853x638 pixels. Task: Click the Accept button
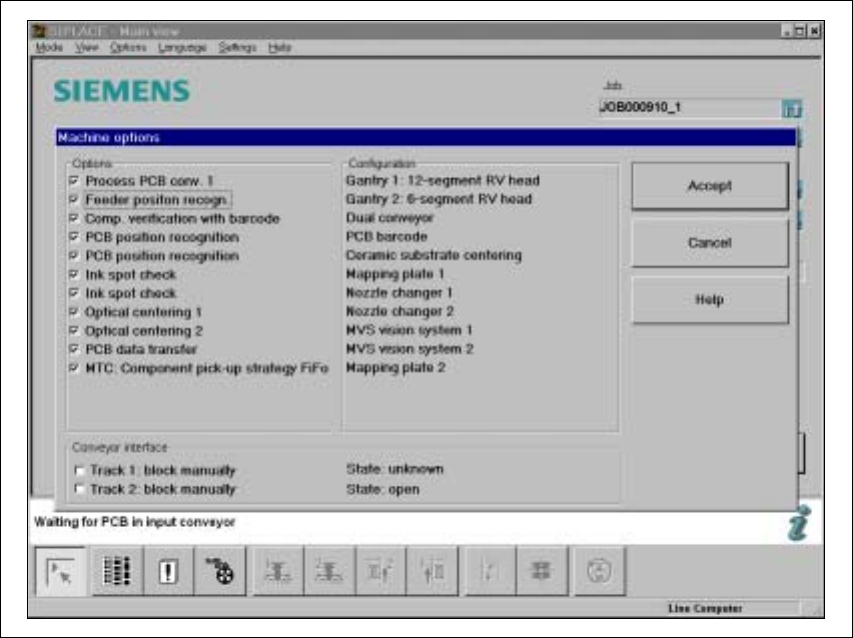coord(709,186)
